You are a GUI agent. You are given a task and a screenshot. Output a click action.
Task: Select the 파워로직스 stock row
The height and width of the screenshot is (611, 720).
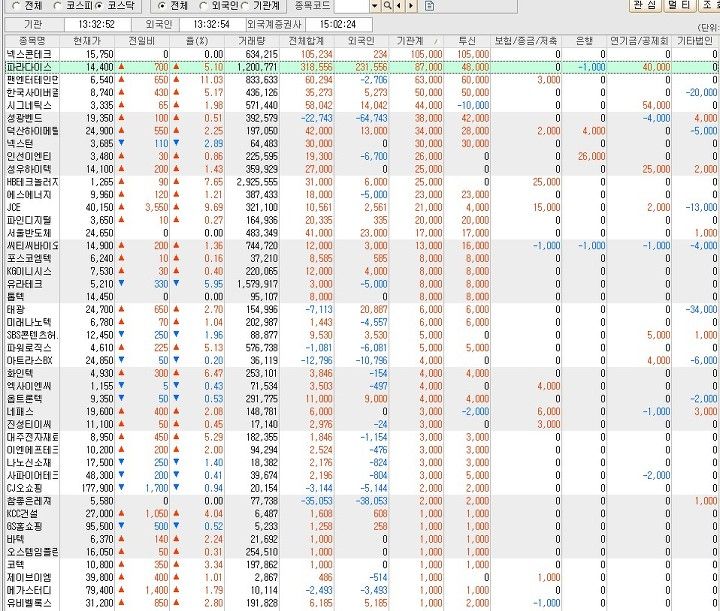point(362,348)
